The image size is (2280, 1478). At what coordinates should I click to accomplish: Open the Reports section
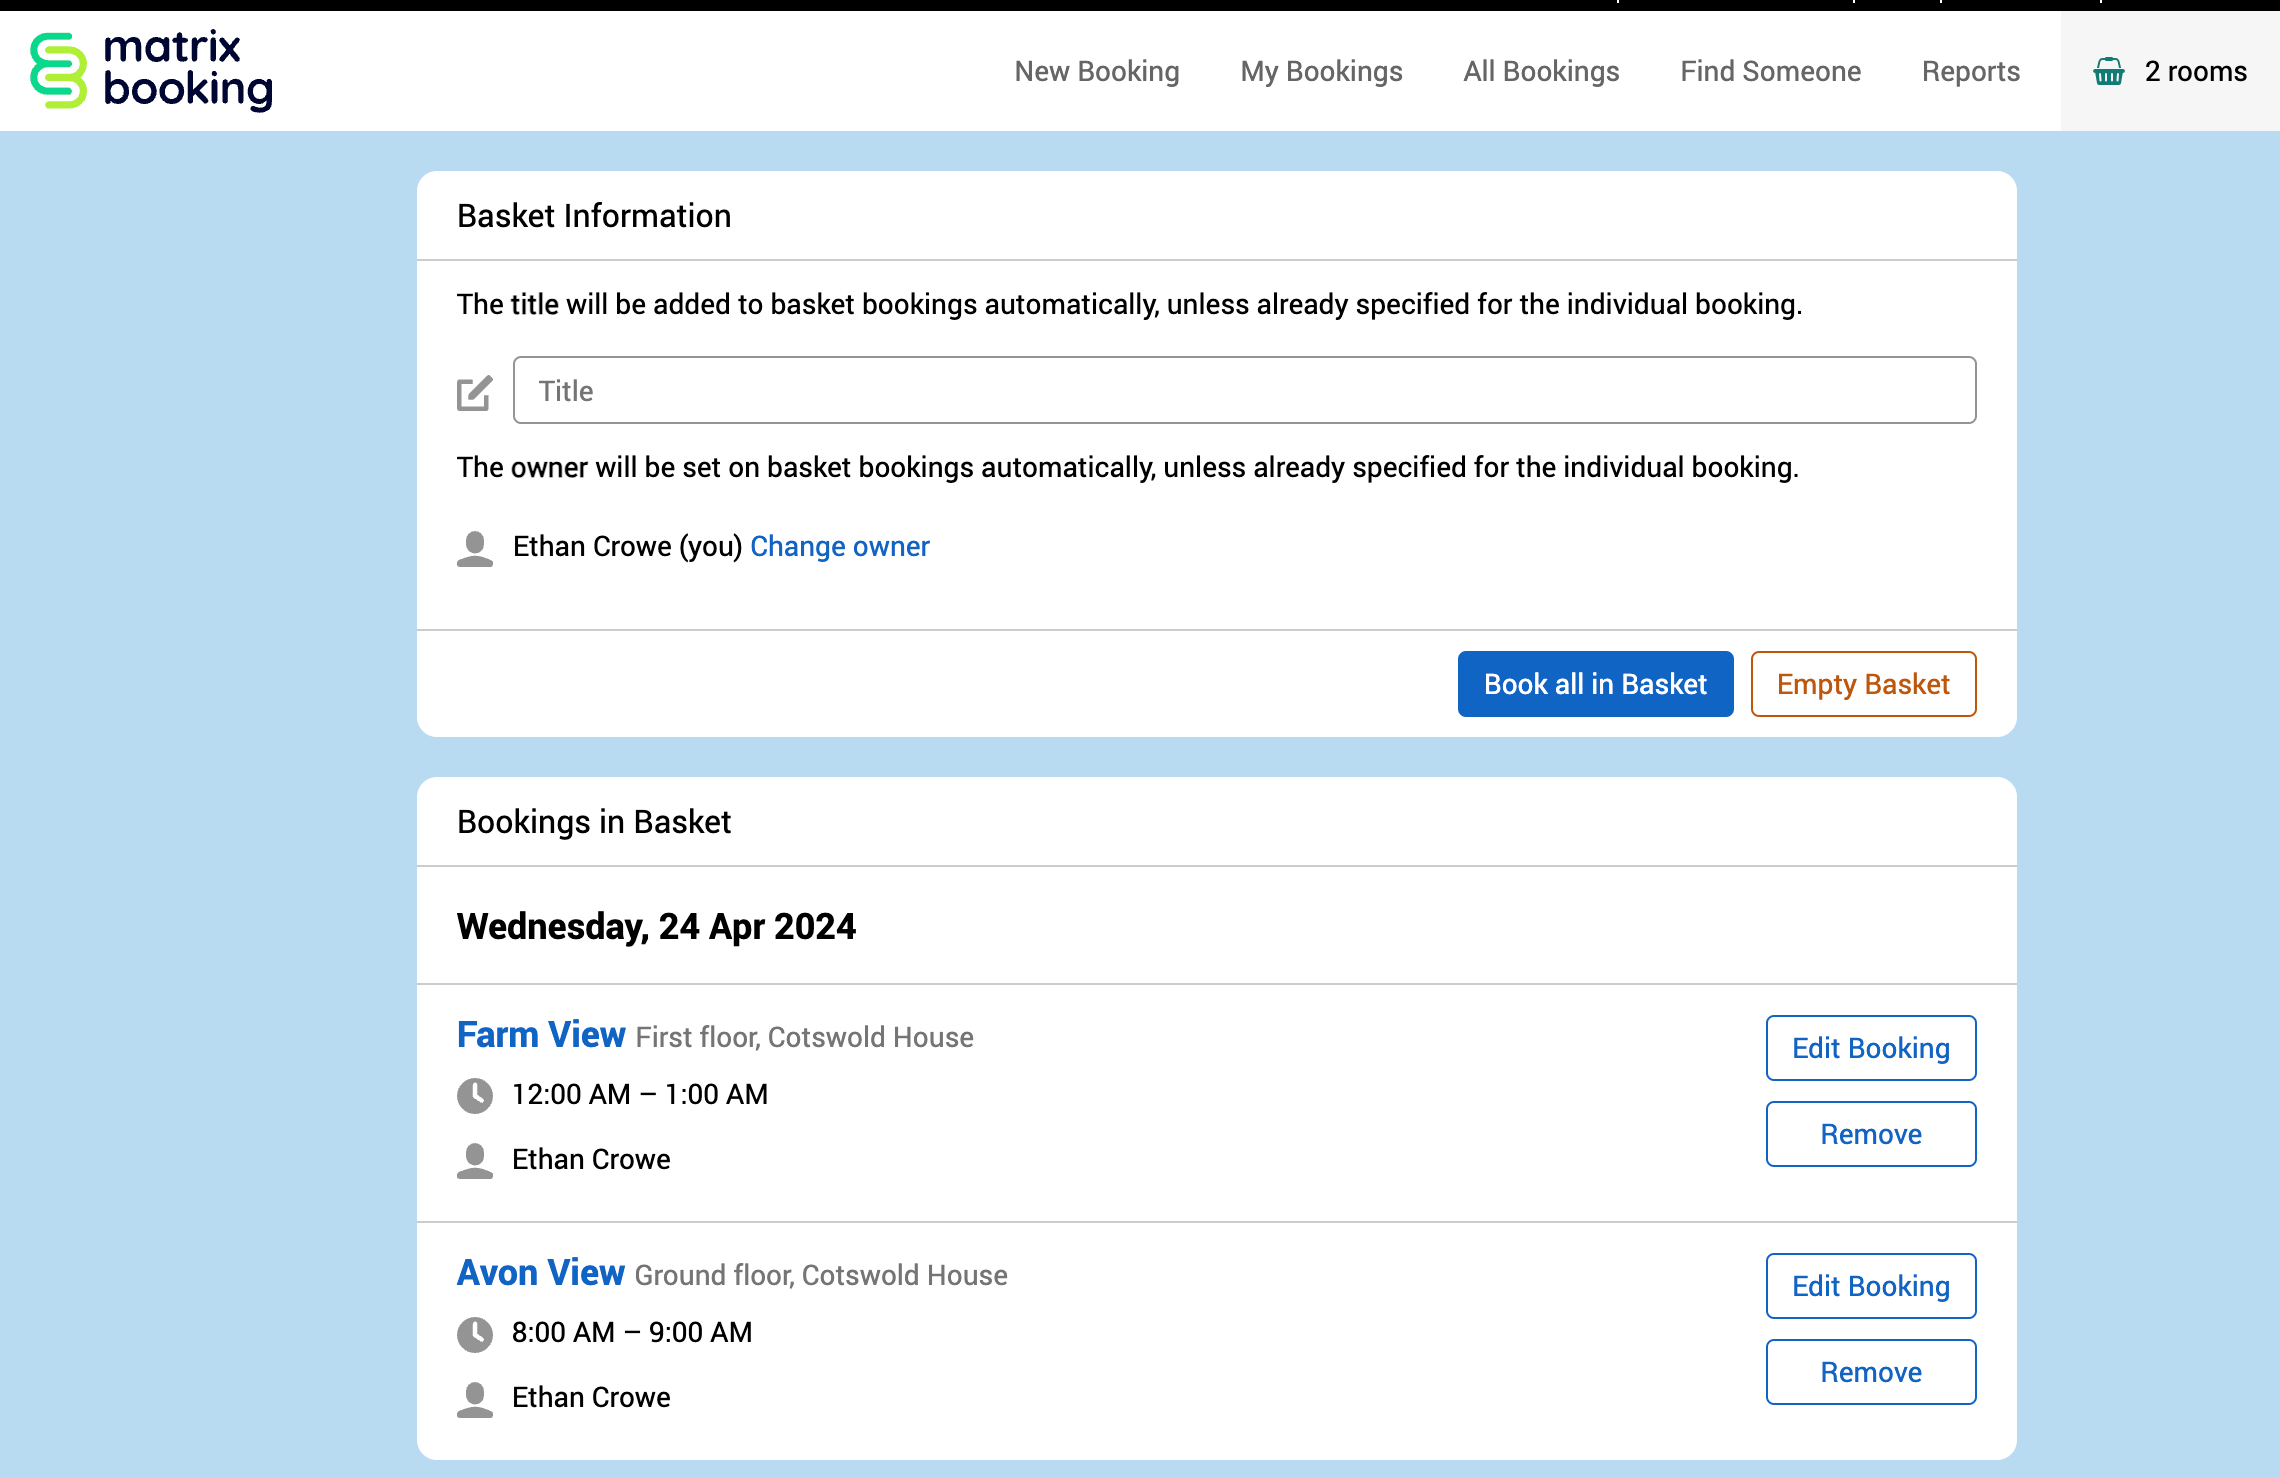click(x=1970, y=71)
